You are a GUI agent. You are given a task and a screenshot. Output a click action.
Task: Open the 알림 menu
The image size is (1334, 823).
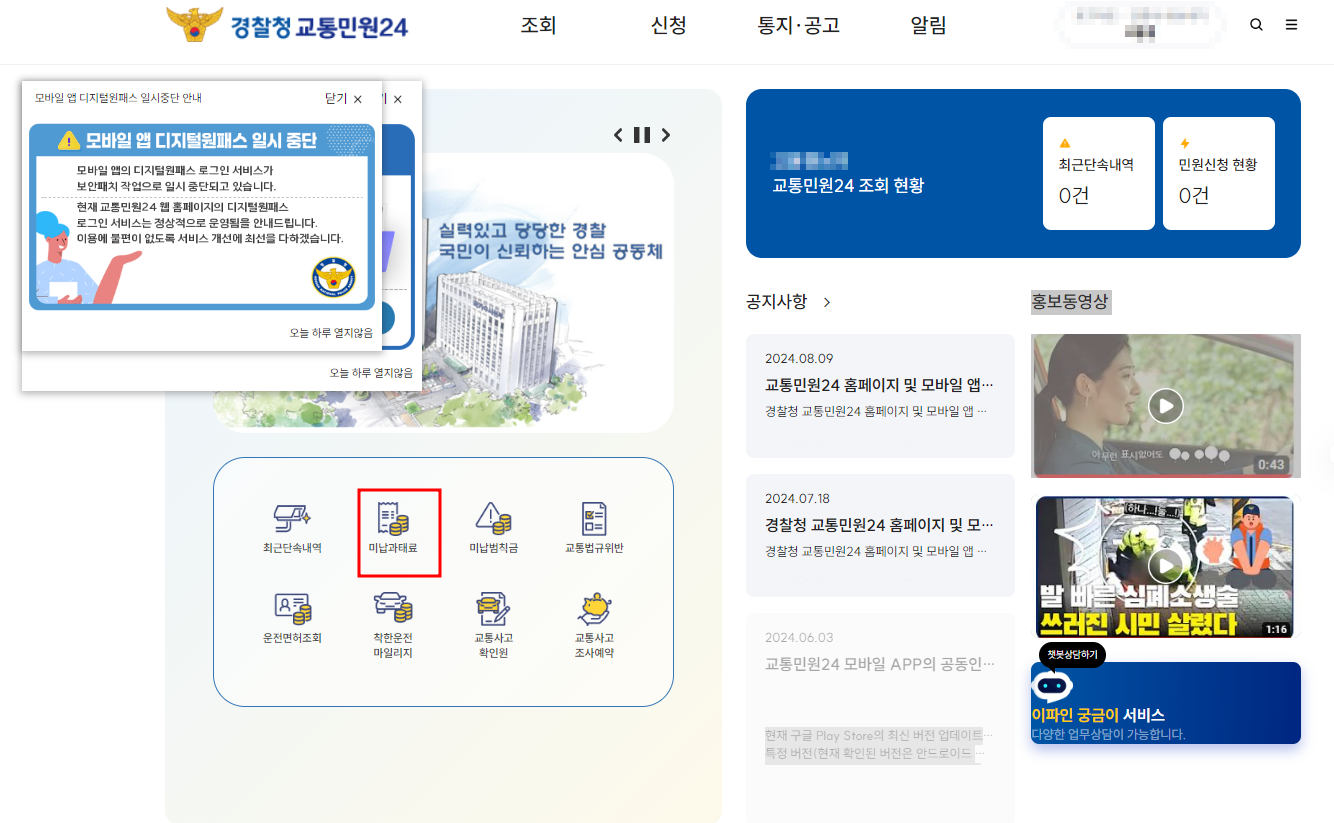[928, 26]
